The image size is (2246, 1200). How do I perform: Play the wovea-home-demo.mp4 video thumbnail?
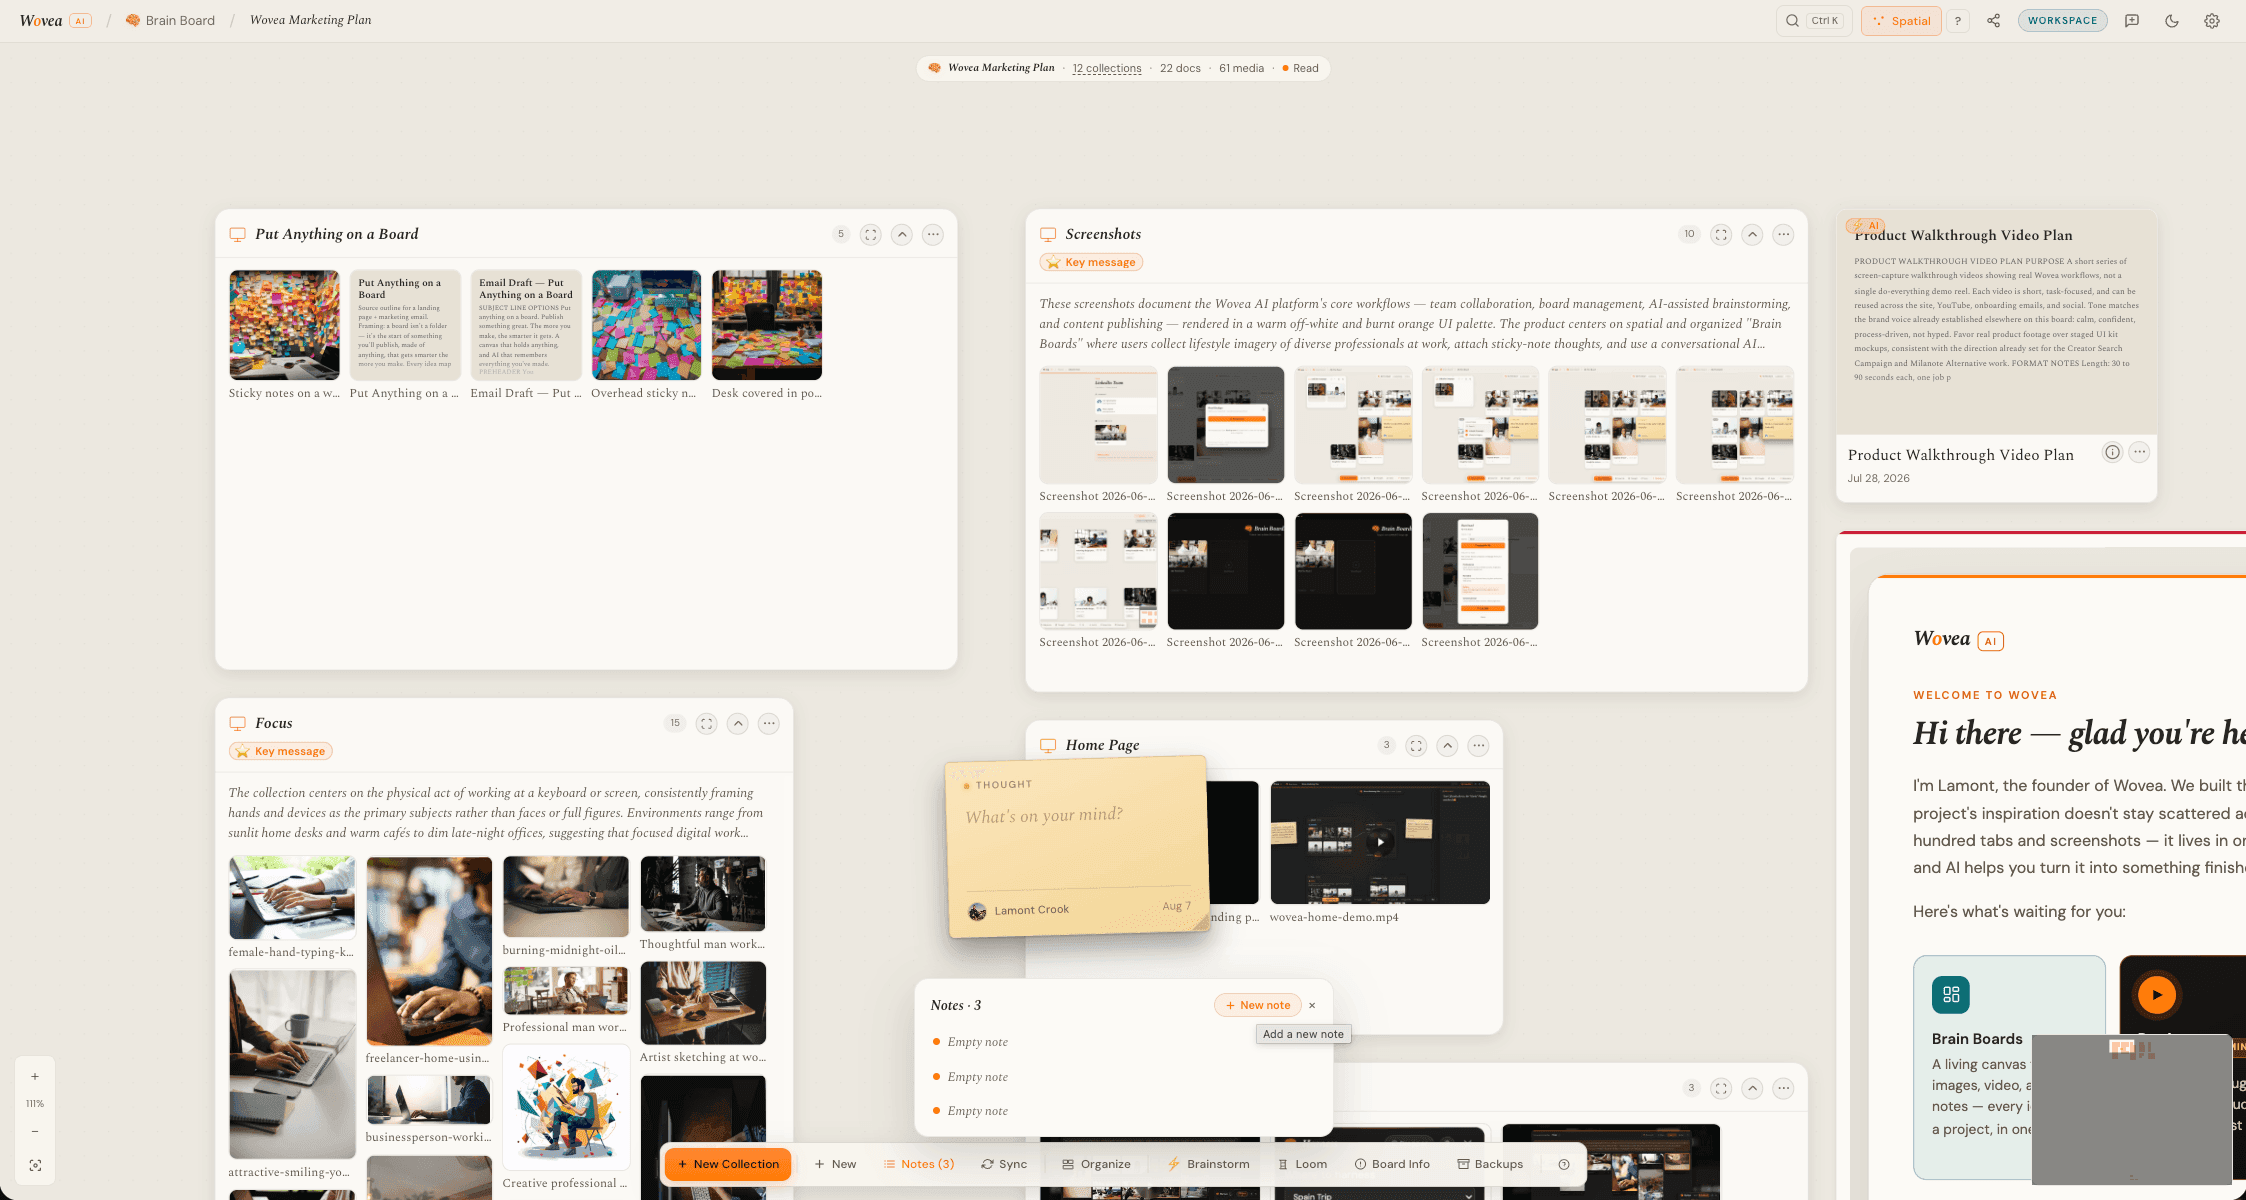point(1380,842)
